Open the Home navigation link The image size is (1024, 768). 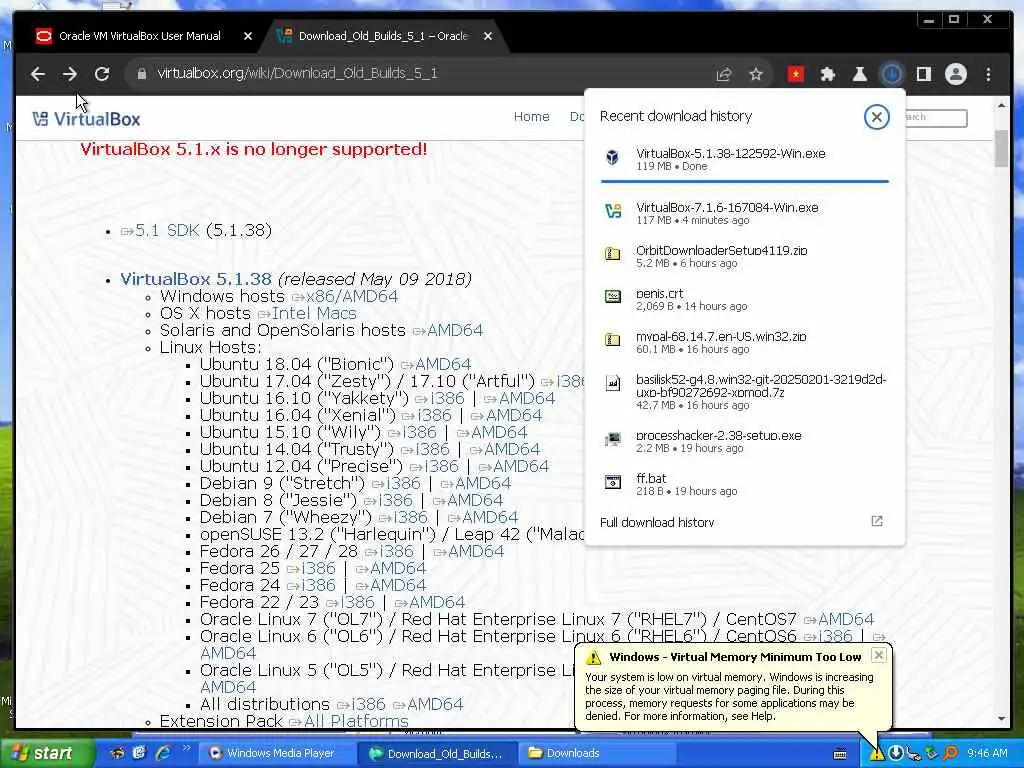point(532,117)
